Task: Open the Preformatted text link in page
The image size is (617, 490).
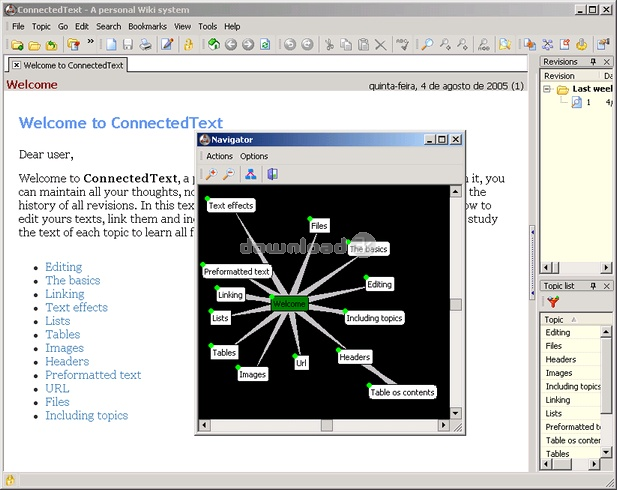Action: (93, 375)
